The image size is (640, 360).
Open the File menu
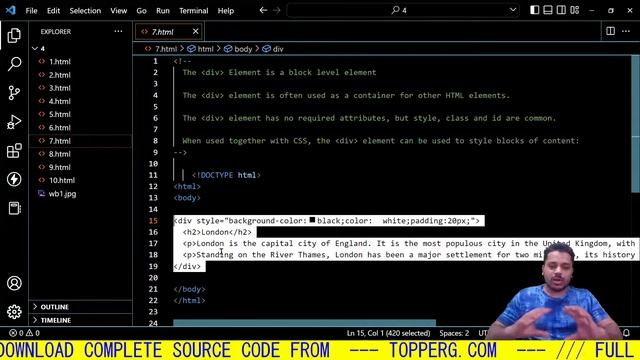coord(31,11)
